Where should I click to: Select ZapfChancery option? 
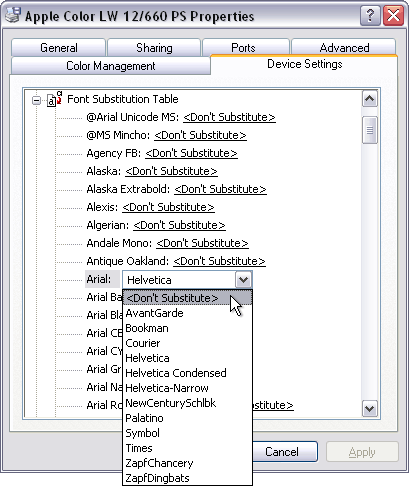[188, 463]
